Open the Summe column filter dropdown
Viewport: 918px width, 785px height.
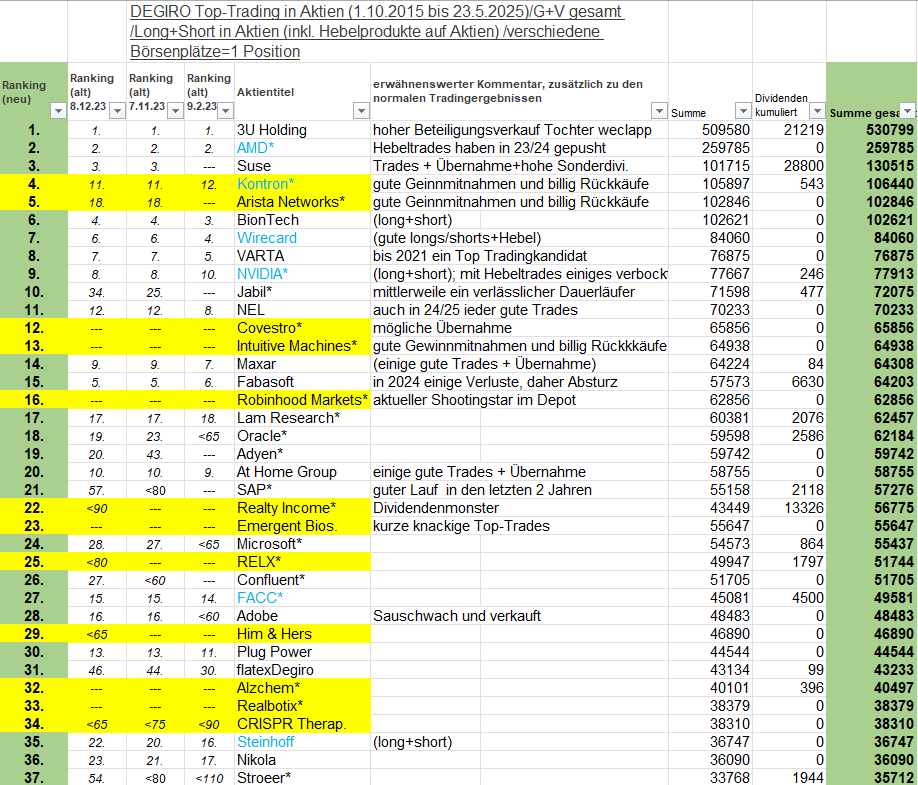pyautogui.click(x=743, y=110)
